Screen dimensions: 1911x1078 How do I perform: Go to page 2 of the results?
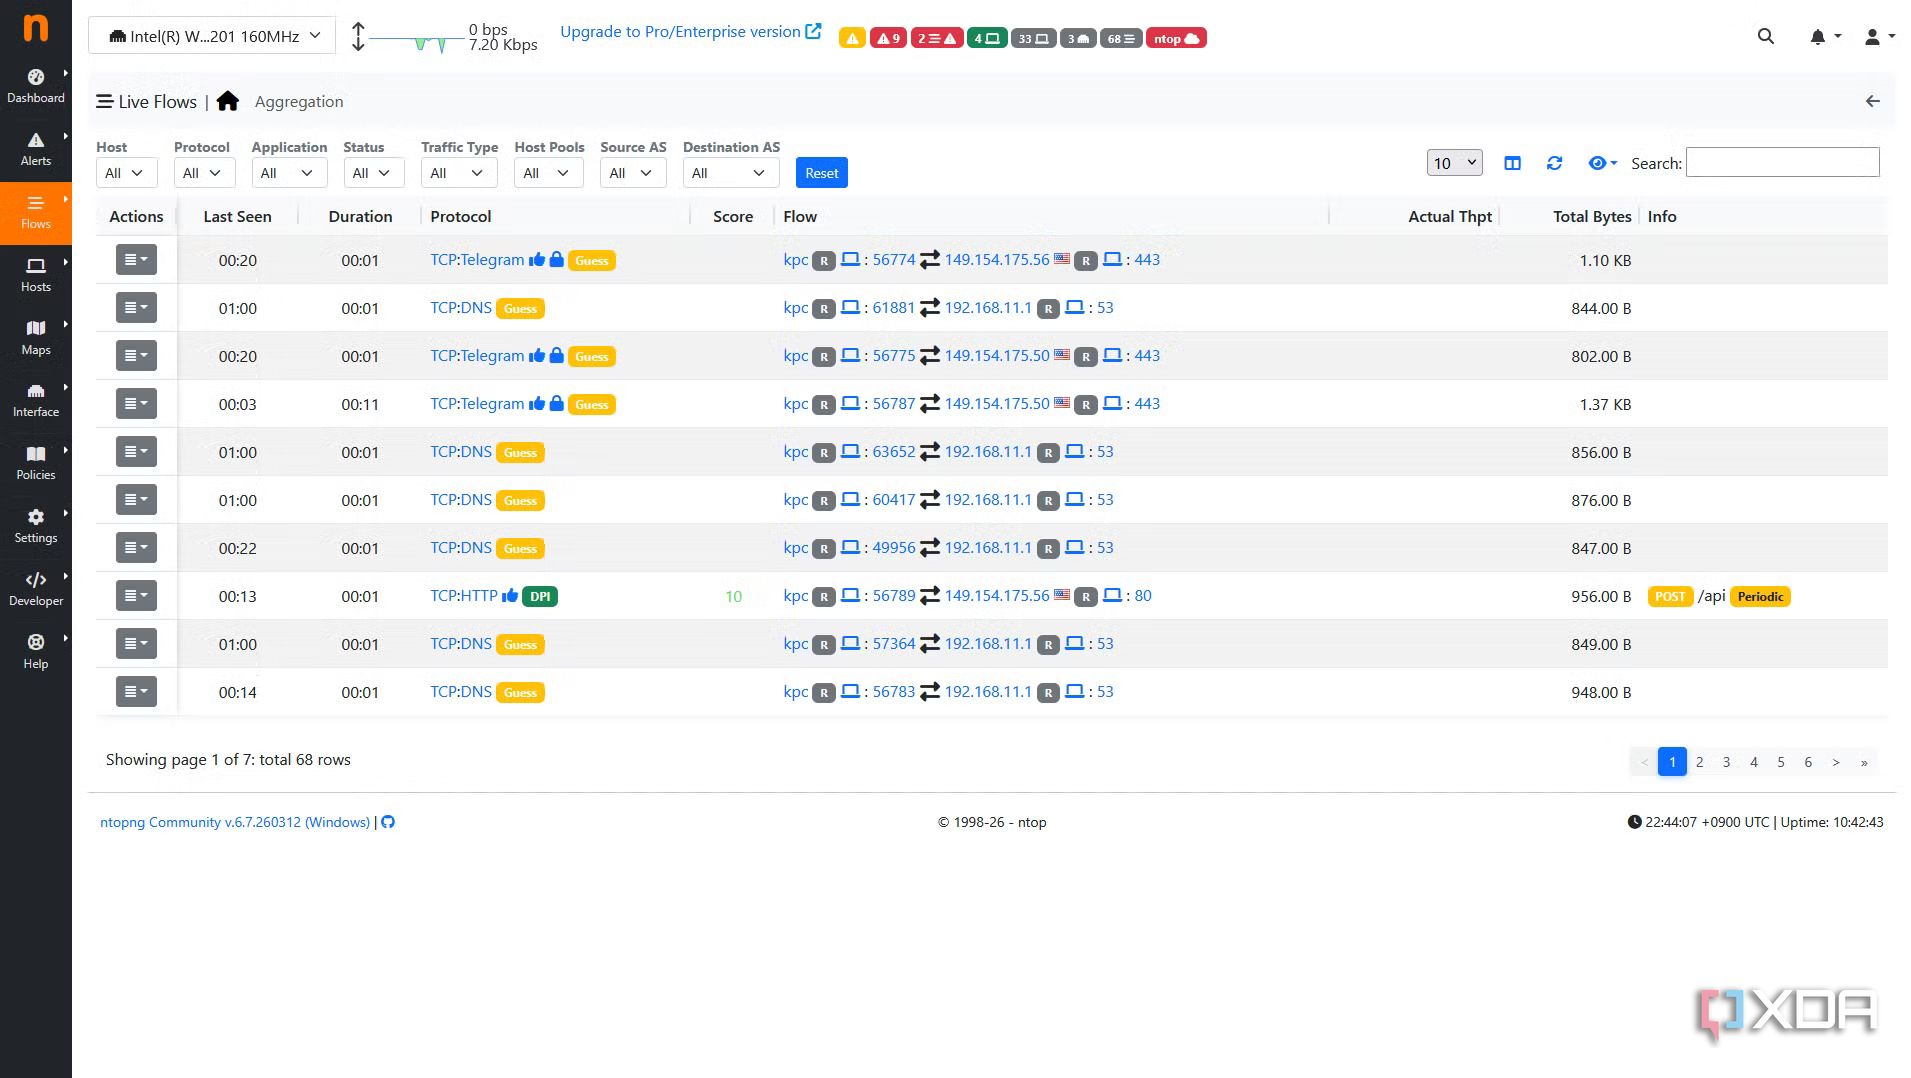click(1699, 762)
